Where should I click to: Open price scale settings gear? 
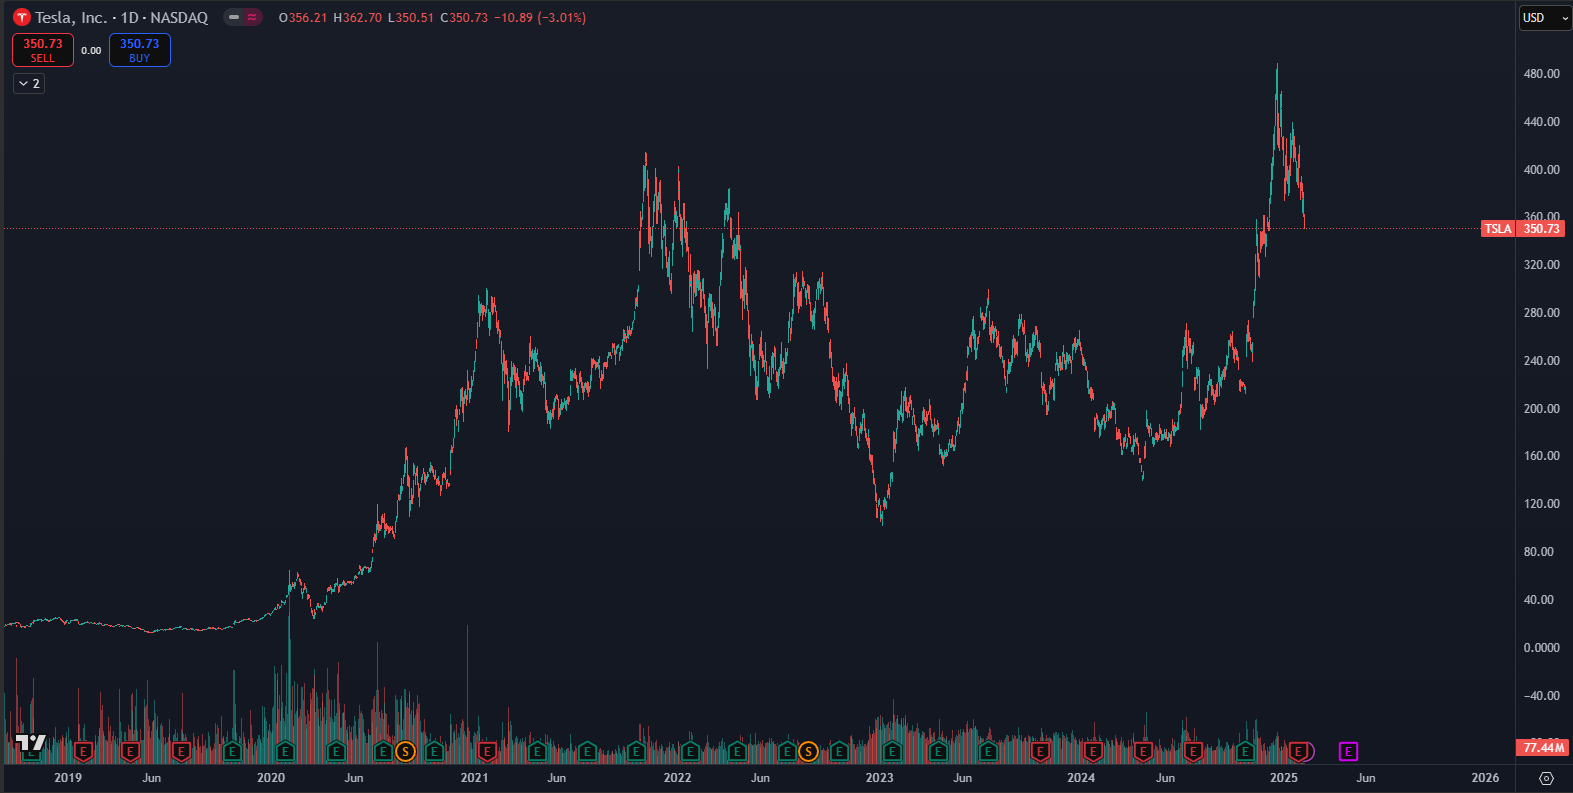coord(1546,778)
